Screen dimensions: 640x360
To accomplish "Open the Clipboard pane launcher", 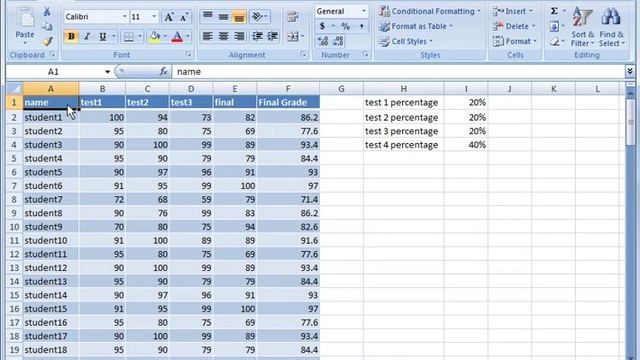I will click(x=52, y=54).
